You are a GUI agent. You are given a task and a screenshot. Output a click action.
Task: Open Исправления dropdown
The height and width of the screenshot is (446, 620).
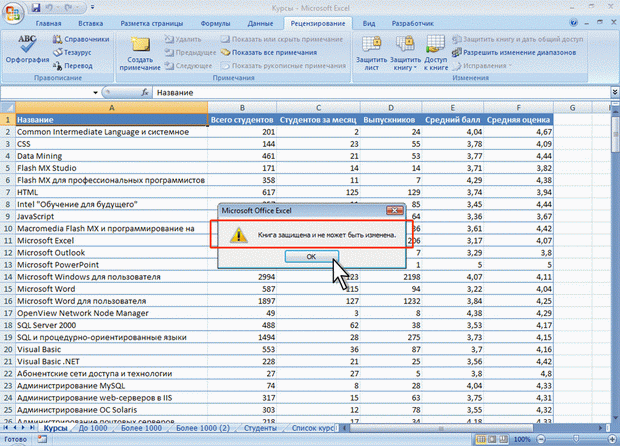(482, 66)
